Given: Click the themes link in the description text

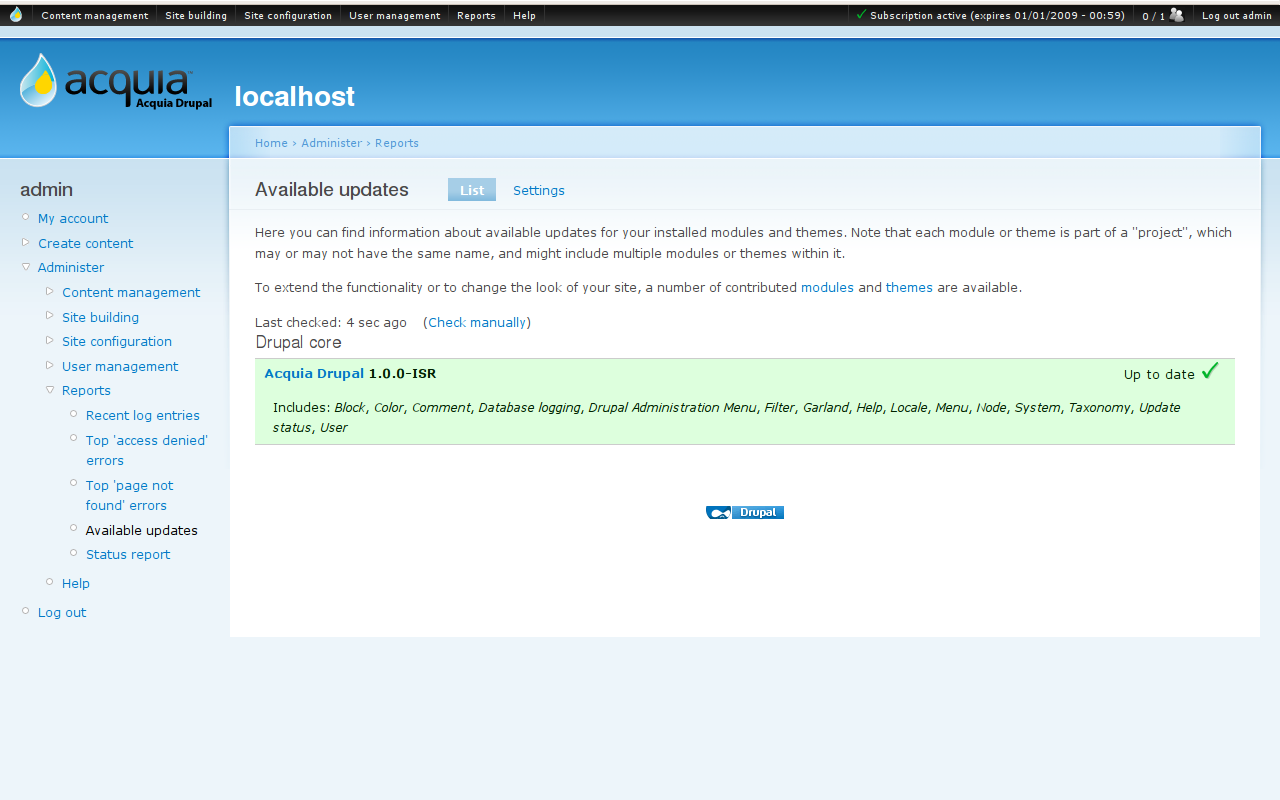Looking at the screenshot, I should pyautogui.click(x=909, y=287).
